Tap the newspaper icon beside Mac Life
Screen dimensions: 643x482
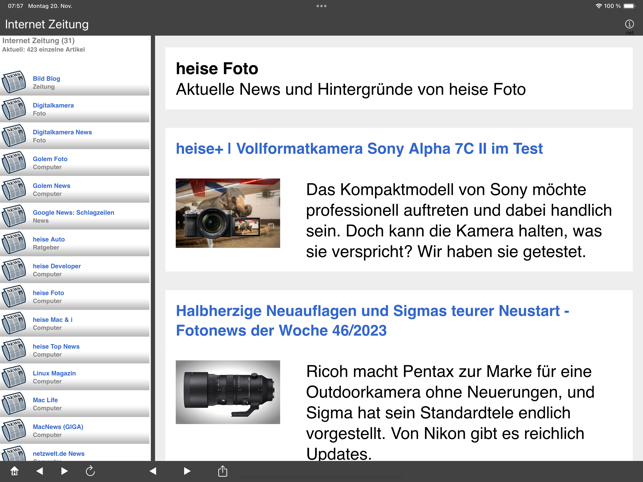[14, 404]
